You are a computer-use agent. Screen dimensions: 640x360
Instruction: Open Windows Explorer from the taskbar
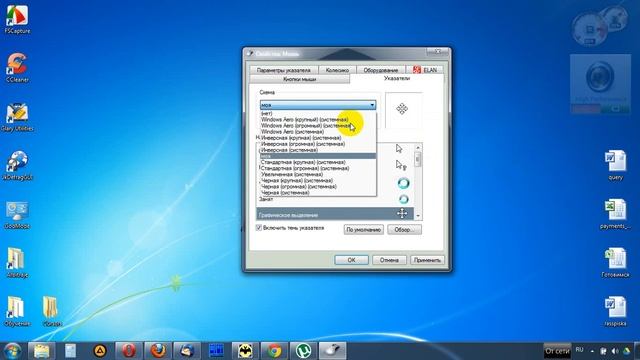coord(42,351)
